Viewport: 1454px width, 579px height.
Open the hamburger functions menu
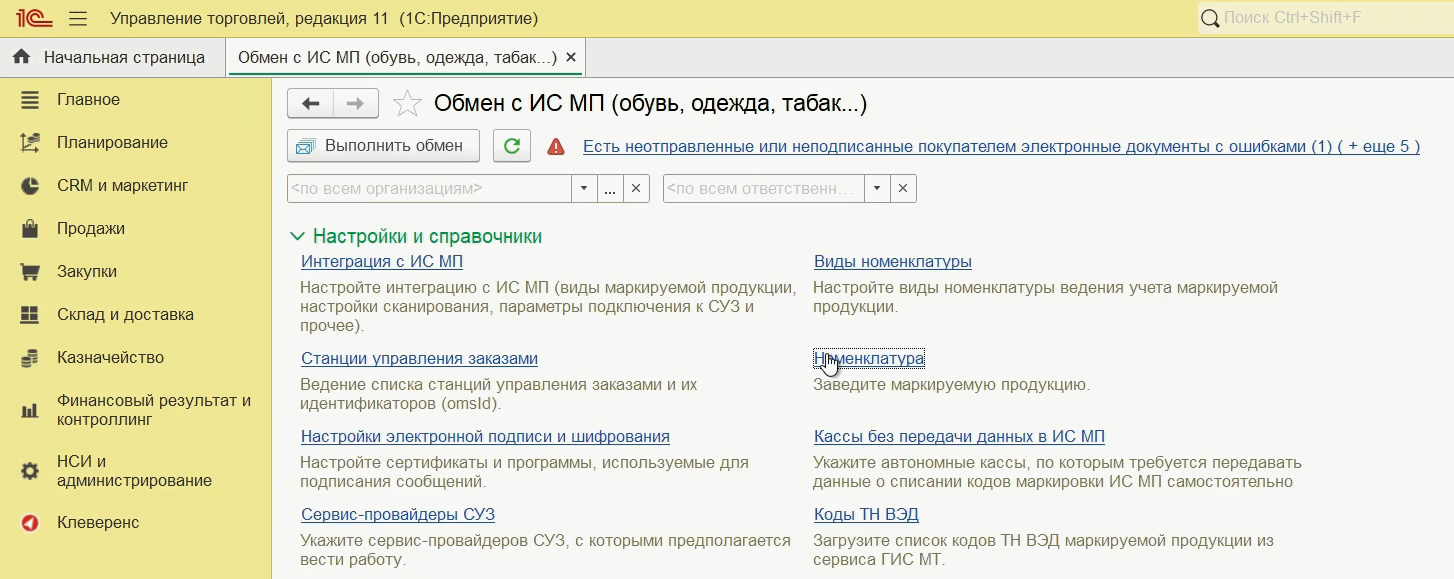(x=78, y=19)
